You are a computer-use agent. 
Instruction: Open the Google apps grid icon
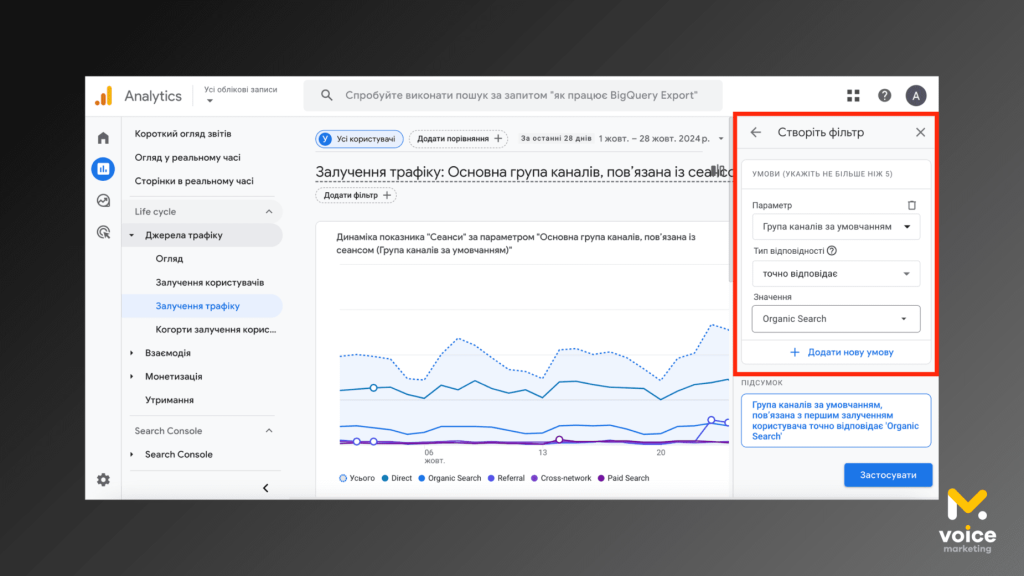click(x=853, y=96)
